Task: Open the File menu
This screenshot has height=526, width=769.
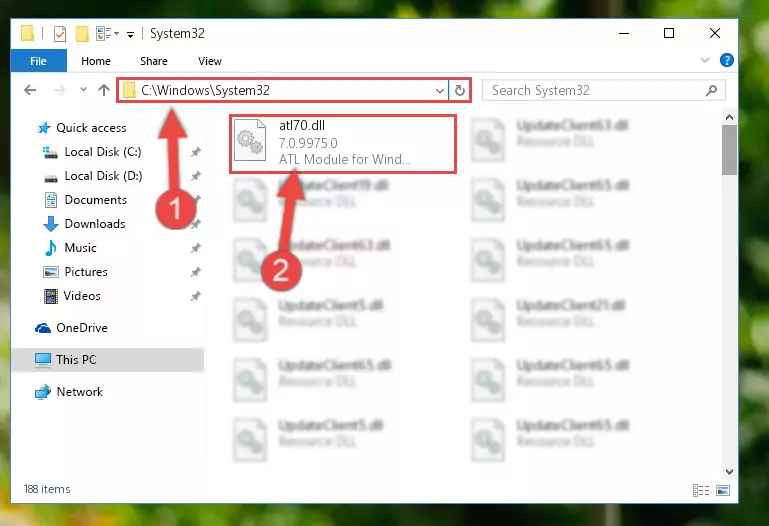Action: tap(38, 61)
